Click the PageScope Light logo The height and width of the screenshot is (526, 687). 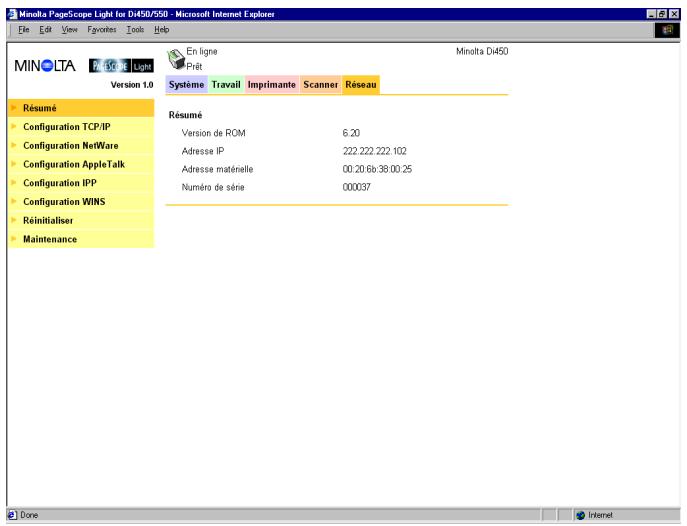[121, 66]
